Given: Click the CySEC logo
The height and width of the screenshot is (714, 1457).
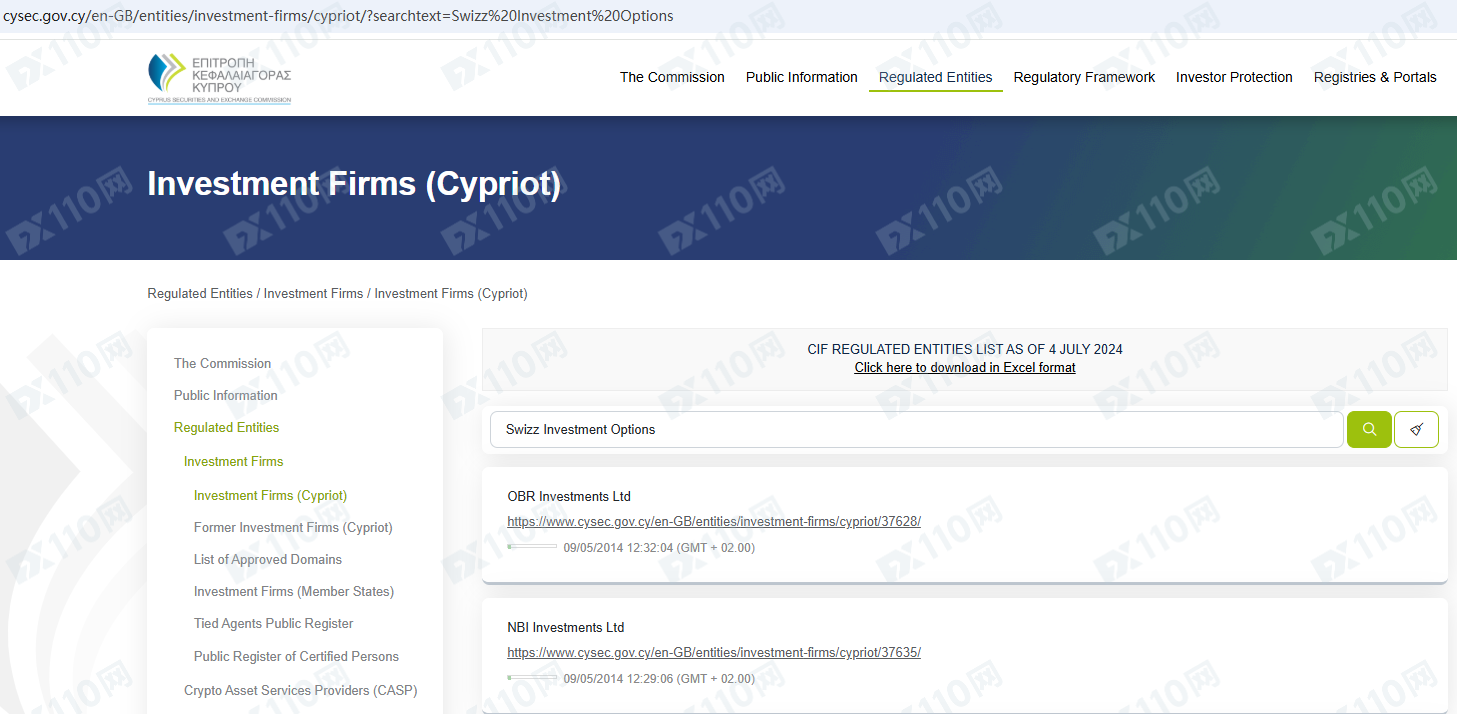Looking at the screenshot, I should 219,78.
